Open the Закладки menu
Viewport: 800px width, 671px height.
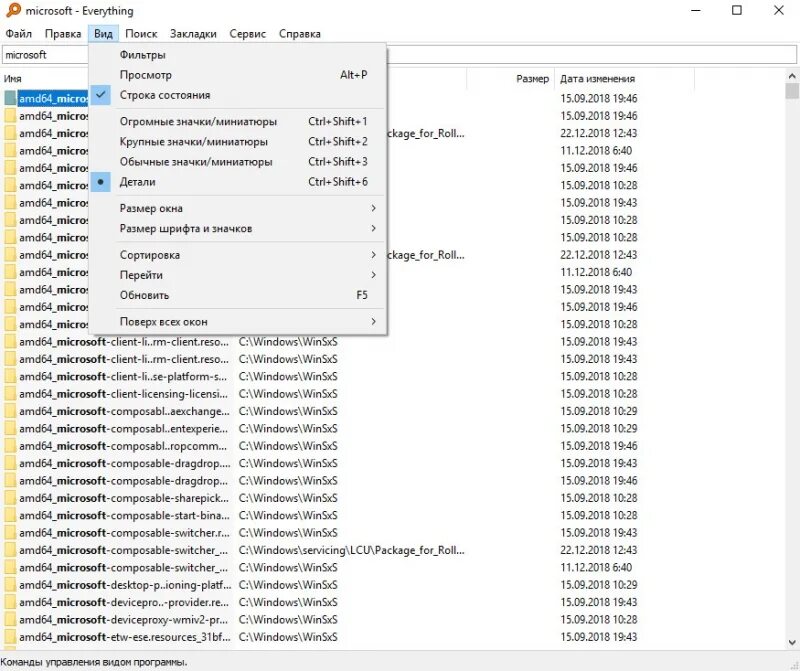click(193, 34)
